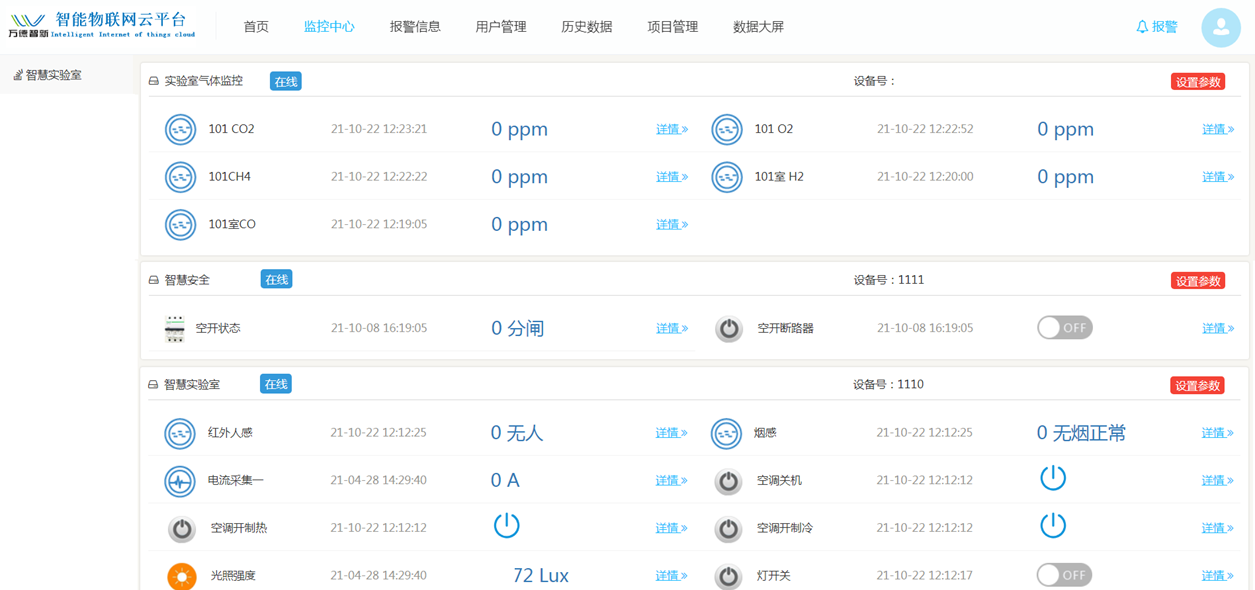Image resolution: width=1255 pixels, height=590 pixels.
Task: Click the 电流采集一 current waveform icon
Action: pyautogui.click(x=180, y=481)
